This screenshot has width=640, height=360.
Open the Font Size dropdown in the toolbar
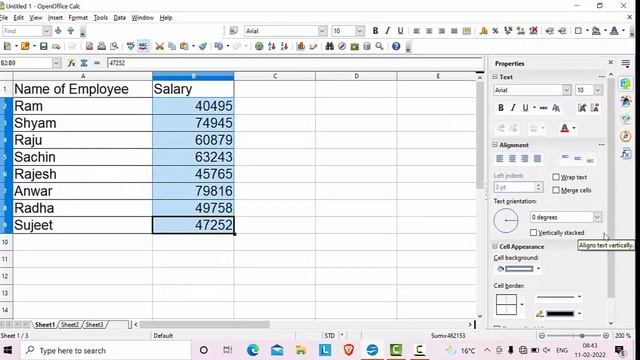pos(360,31)
